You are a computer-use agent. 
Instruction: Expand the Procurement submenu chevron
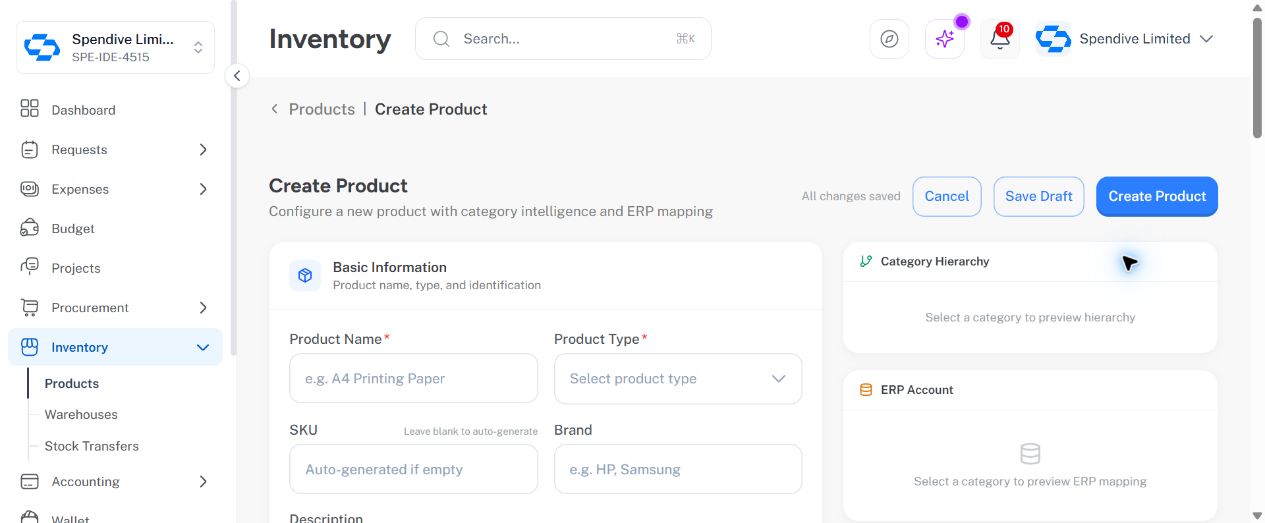pyautogui.click(x=203, y=307)
